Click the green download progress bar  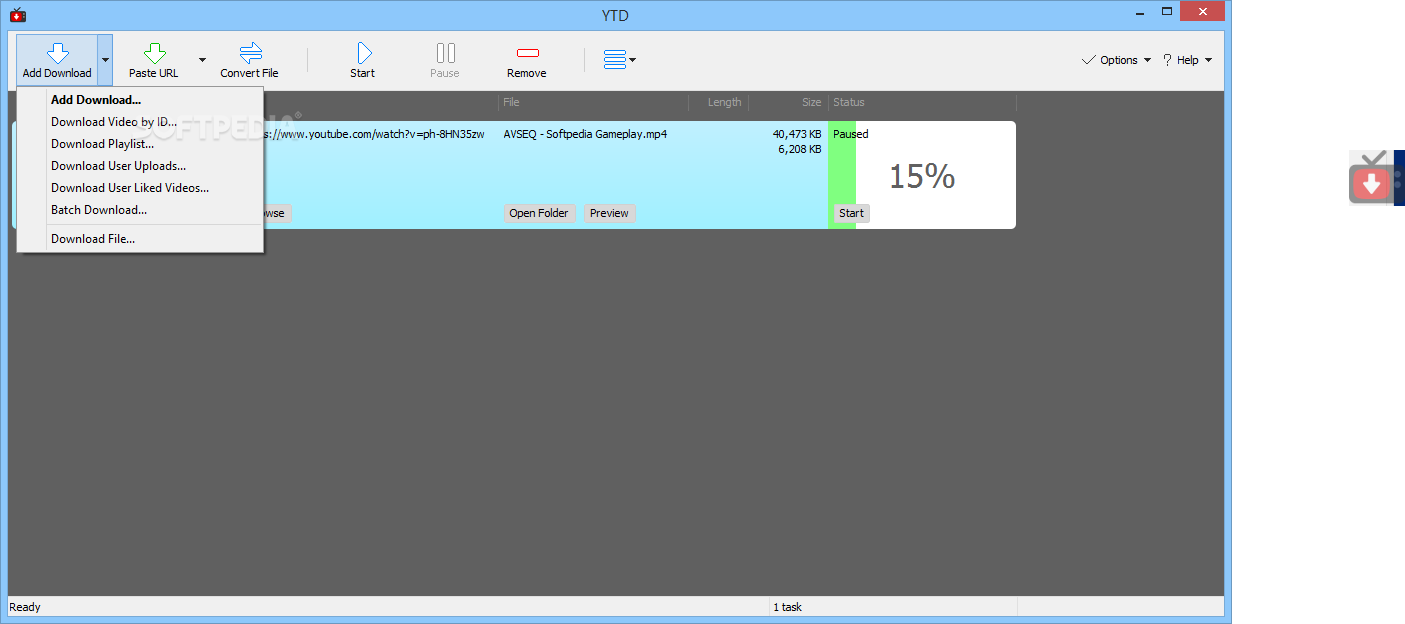842,175
